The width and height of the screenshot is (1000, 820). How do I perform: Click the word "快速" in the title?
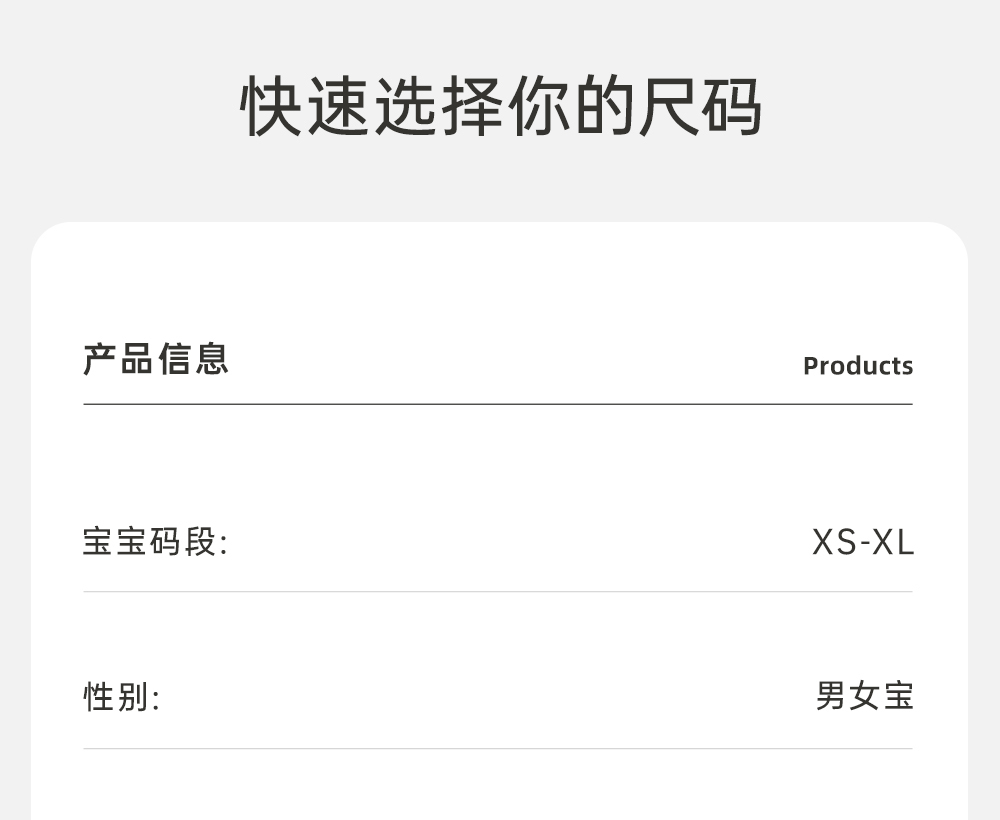[305, 105]
